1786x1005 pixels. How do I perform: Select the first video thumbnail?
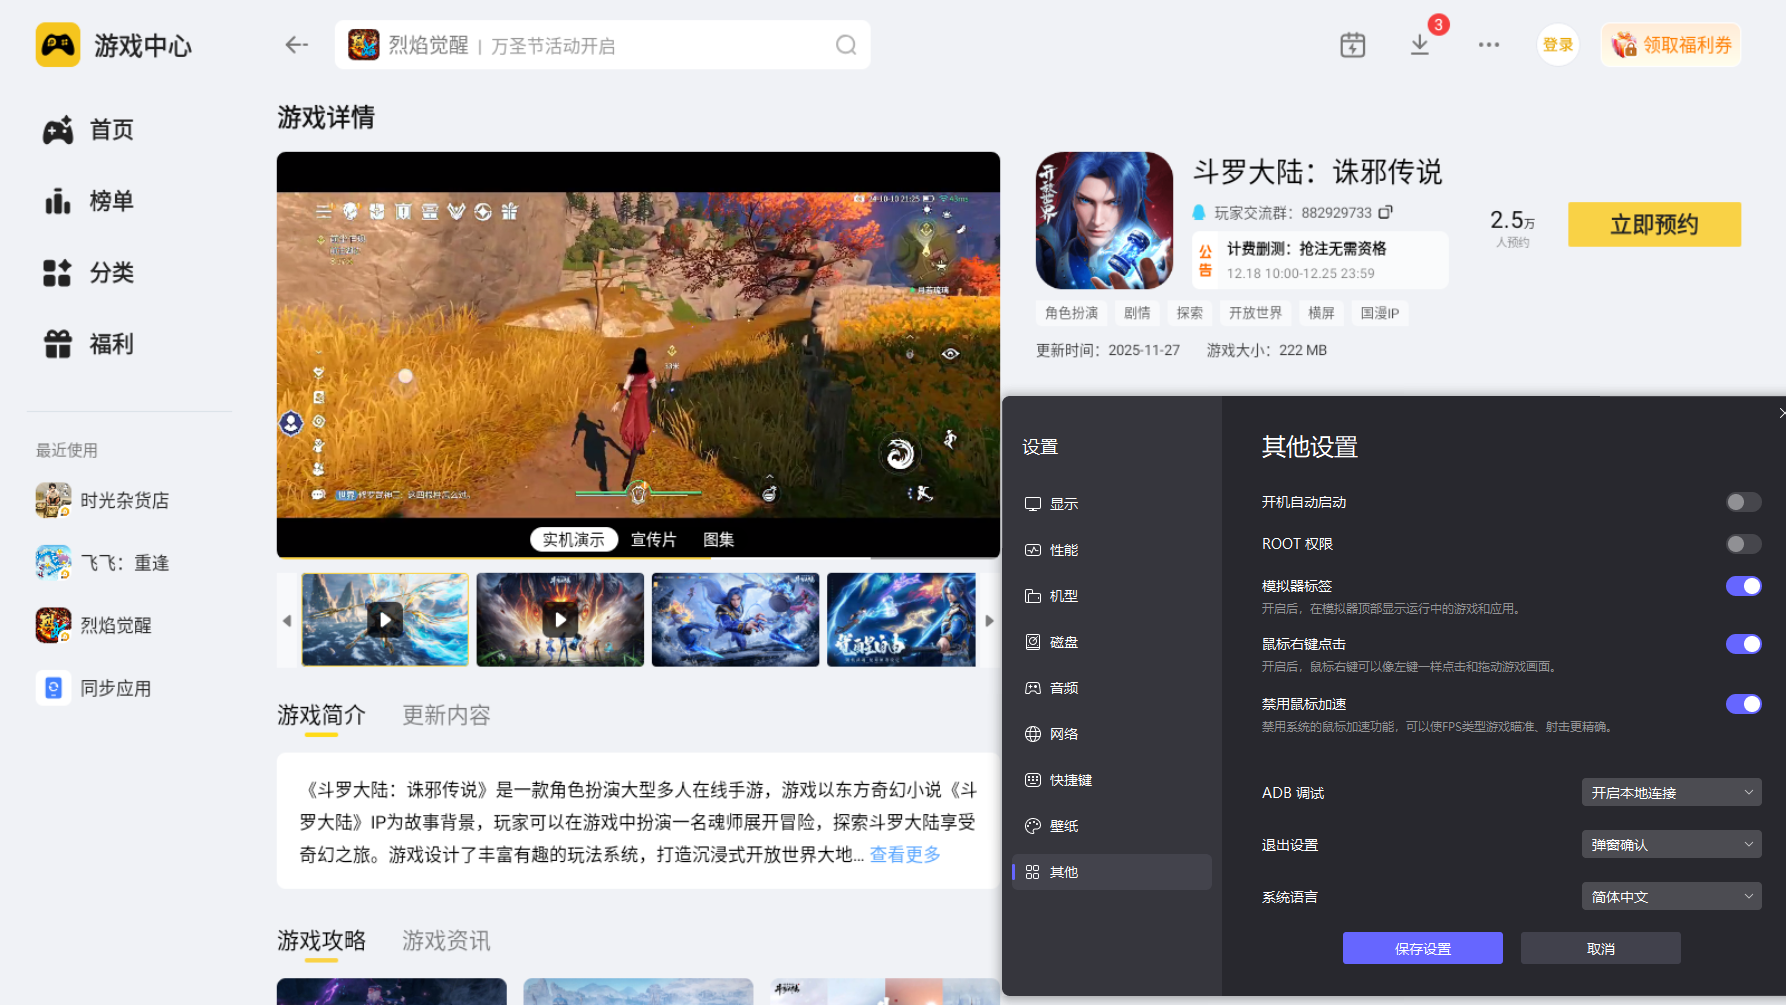tap(385, 620)
